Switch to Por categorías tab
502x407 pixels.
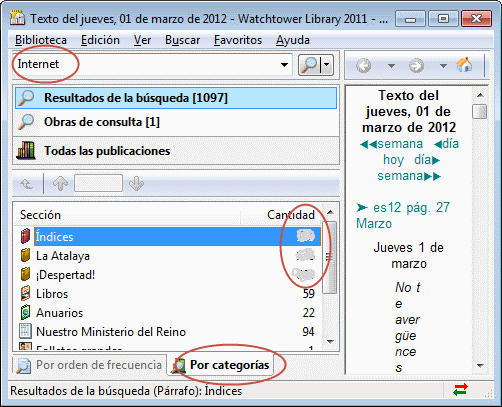[x=221, y=365]
